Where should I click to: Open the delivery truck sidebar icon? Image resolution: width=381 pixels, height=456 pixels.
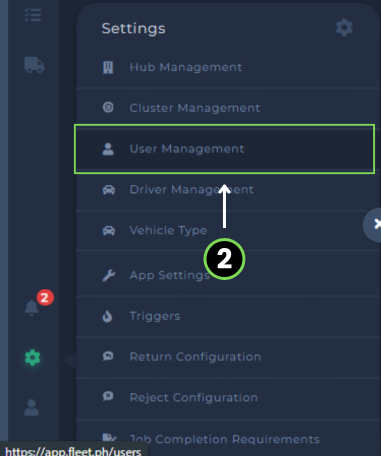pyautogui.click(x=34, y=65)
